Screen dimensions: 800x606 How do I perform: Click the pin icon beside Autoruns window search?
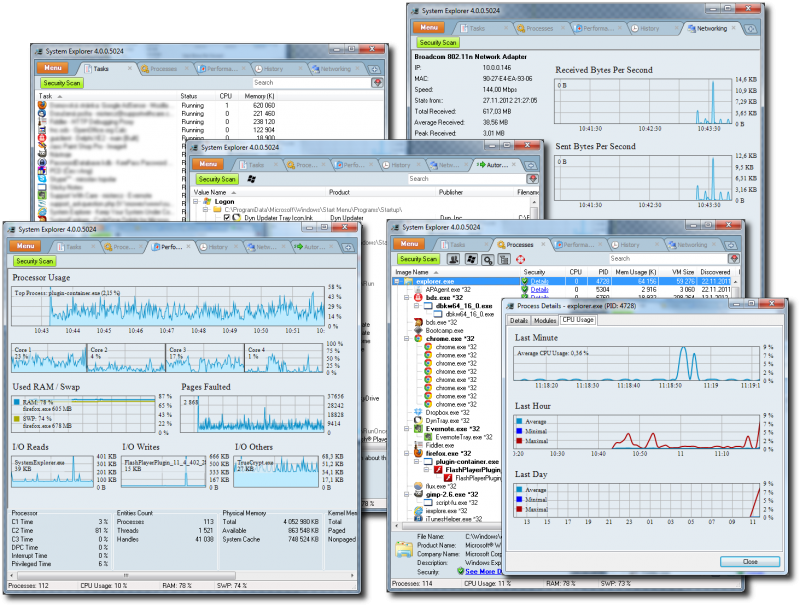533,179
